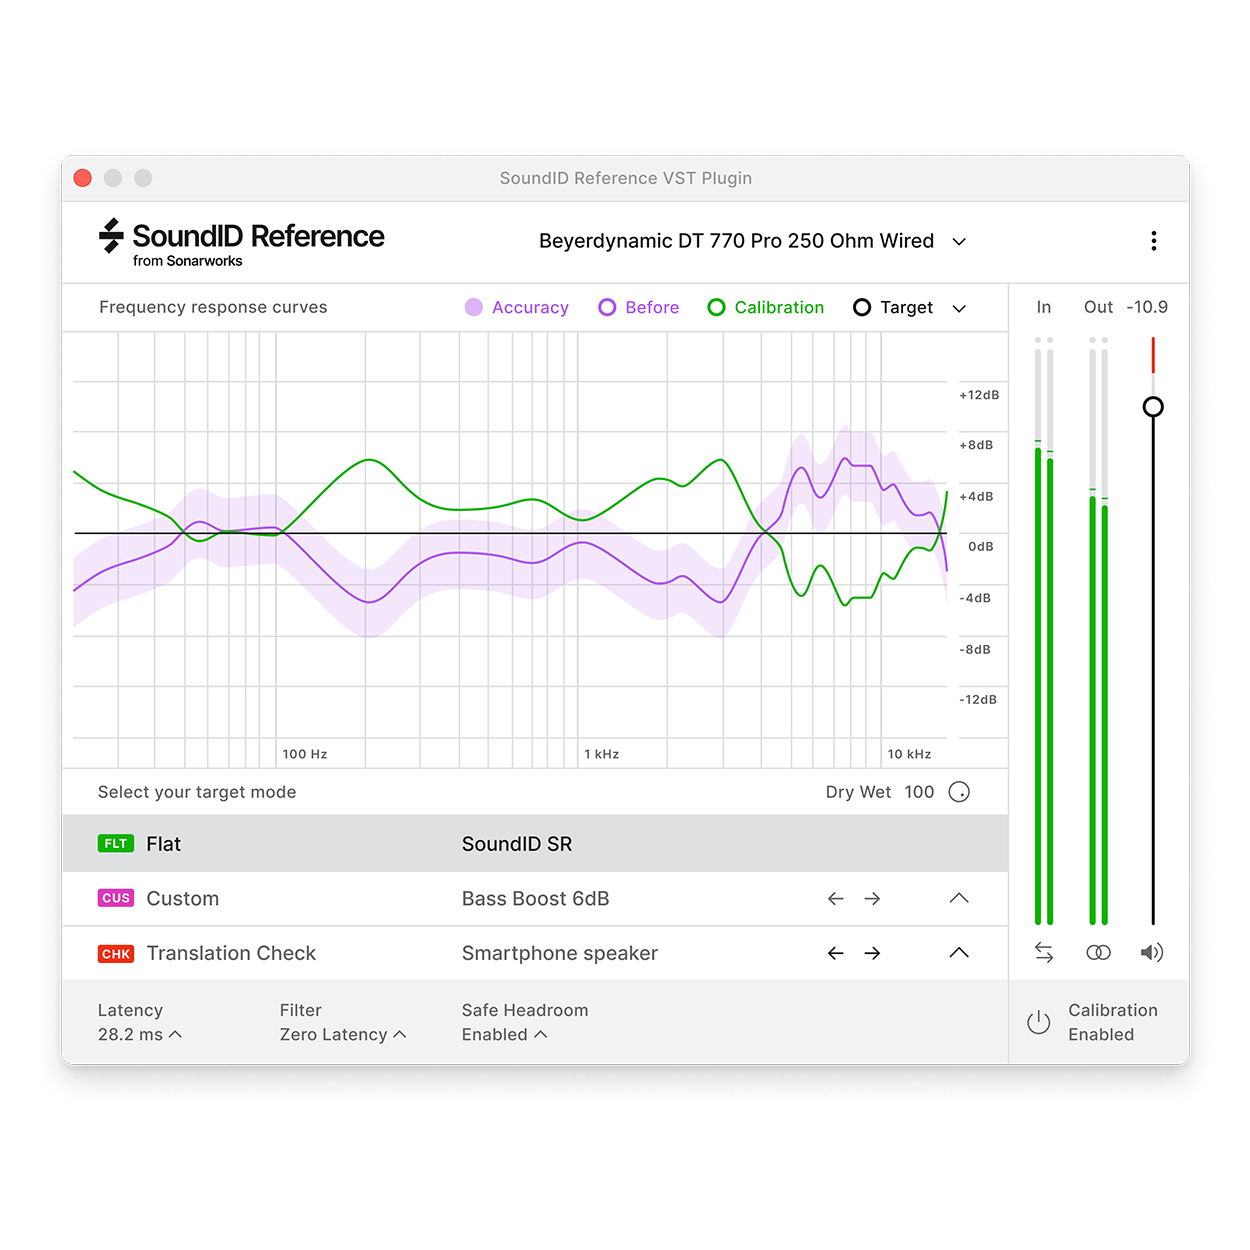Click the '+12dB' scale label
1250x1250 pixels.
(x=979, y=395)
